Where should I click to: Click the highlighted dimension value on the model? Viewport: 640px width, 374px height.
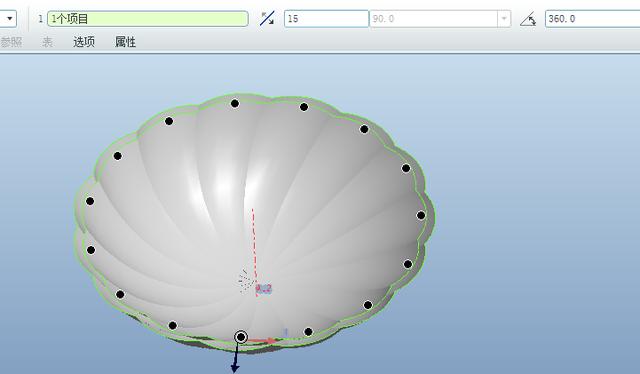click(x=263, y=289)
